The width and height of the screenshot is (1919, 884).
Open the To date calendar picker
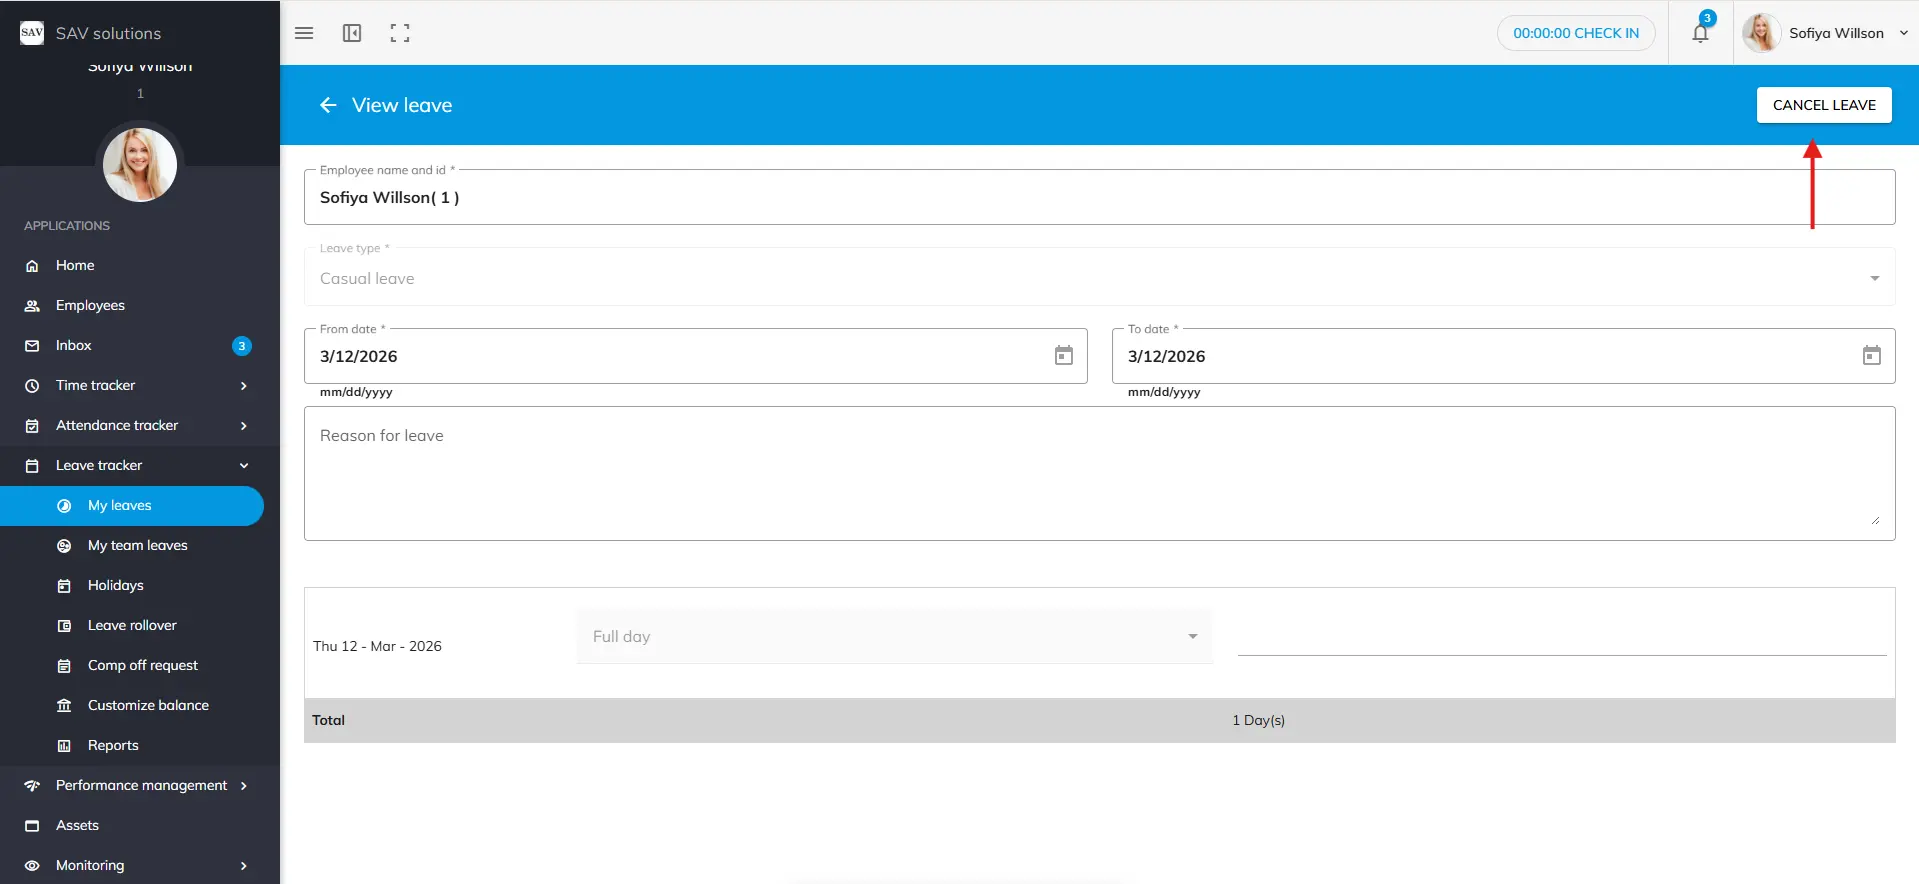pos(1871,356)
